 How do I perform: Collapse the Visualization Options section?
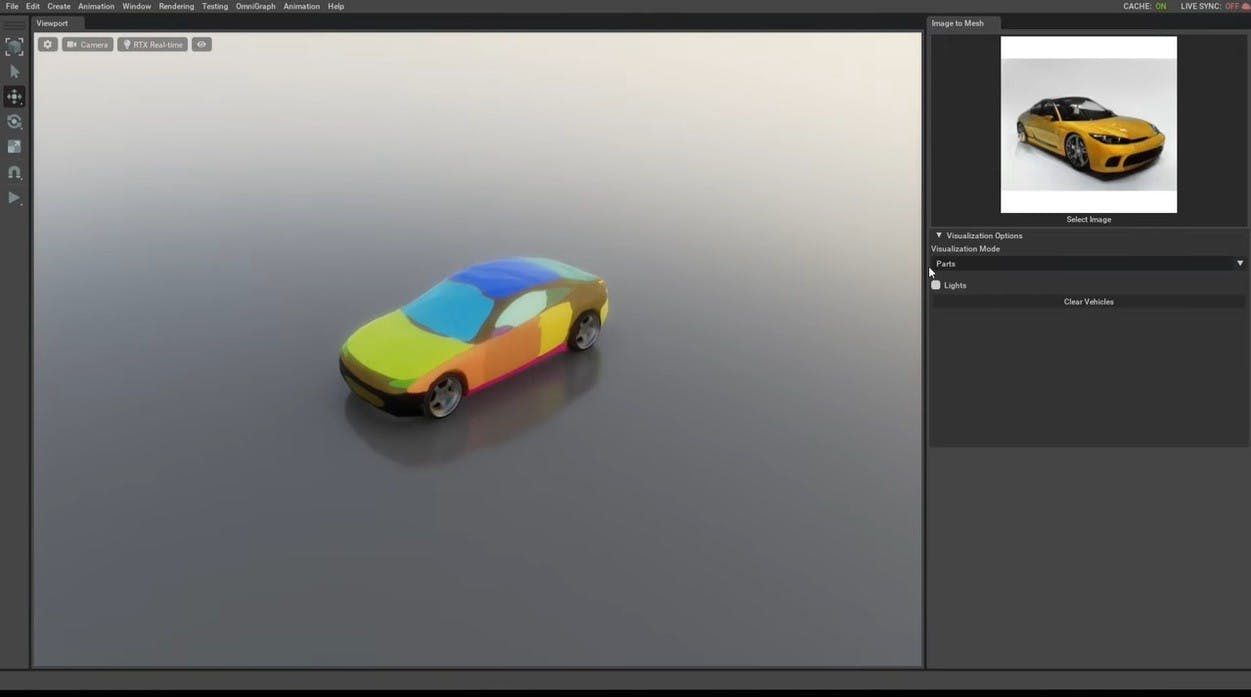coord(939,236)
